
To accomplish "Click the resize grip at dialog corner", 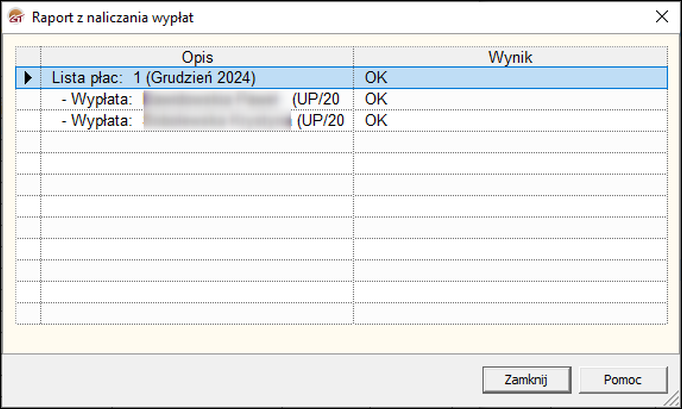I will [x=673, y=399].
